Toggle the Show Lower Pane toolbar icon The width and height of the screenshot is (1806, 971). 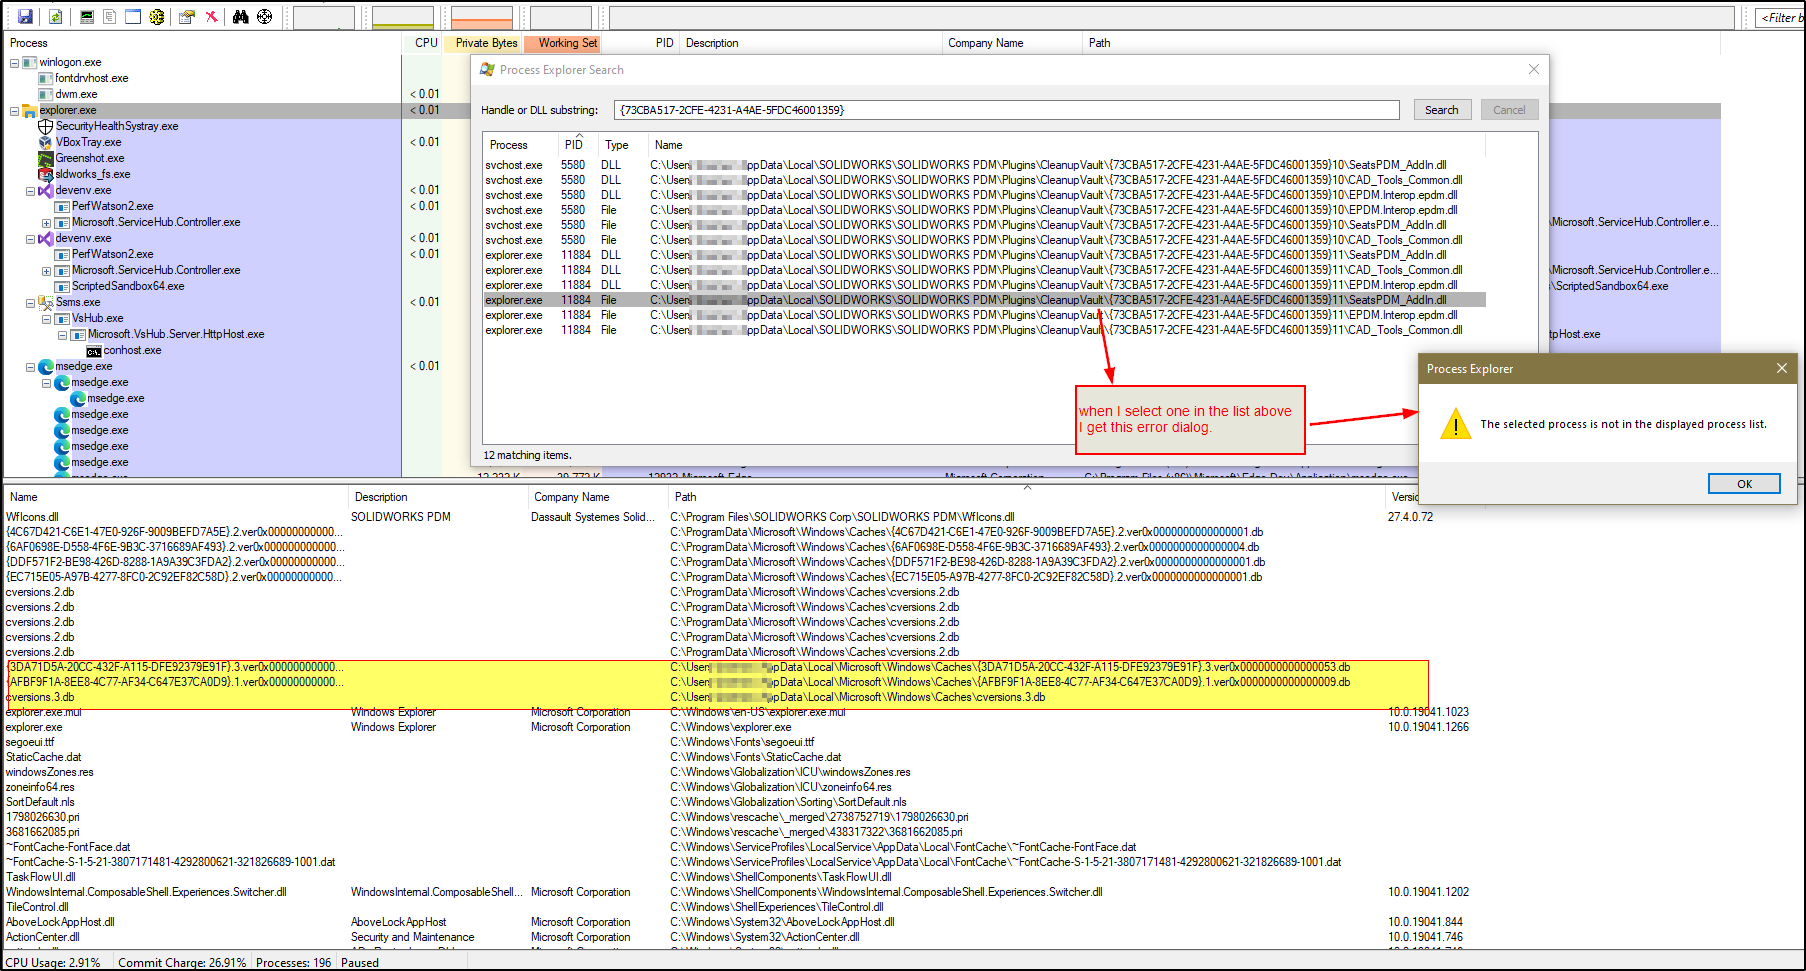[x=133, y=17]
